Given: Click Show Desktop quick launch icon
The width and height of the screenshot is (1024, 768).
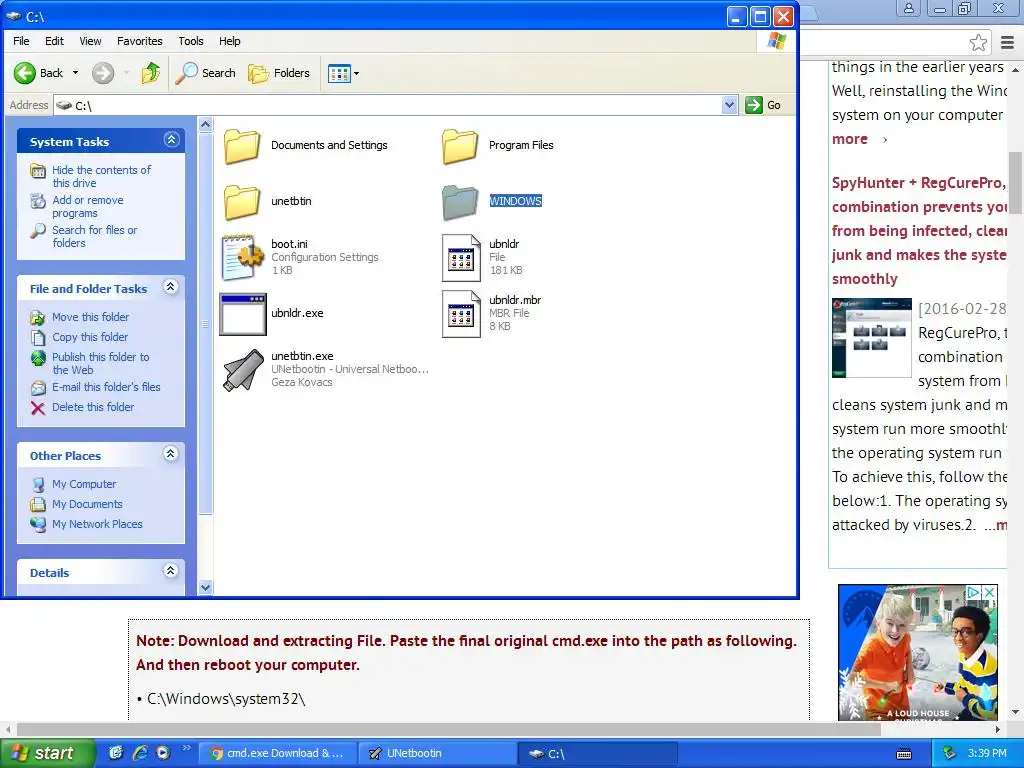Looking at the screenshot, I should (116, 753).
